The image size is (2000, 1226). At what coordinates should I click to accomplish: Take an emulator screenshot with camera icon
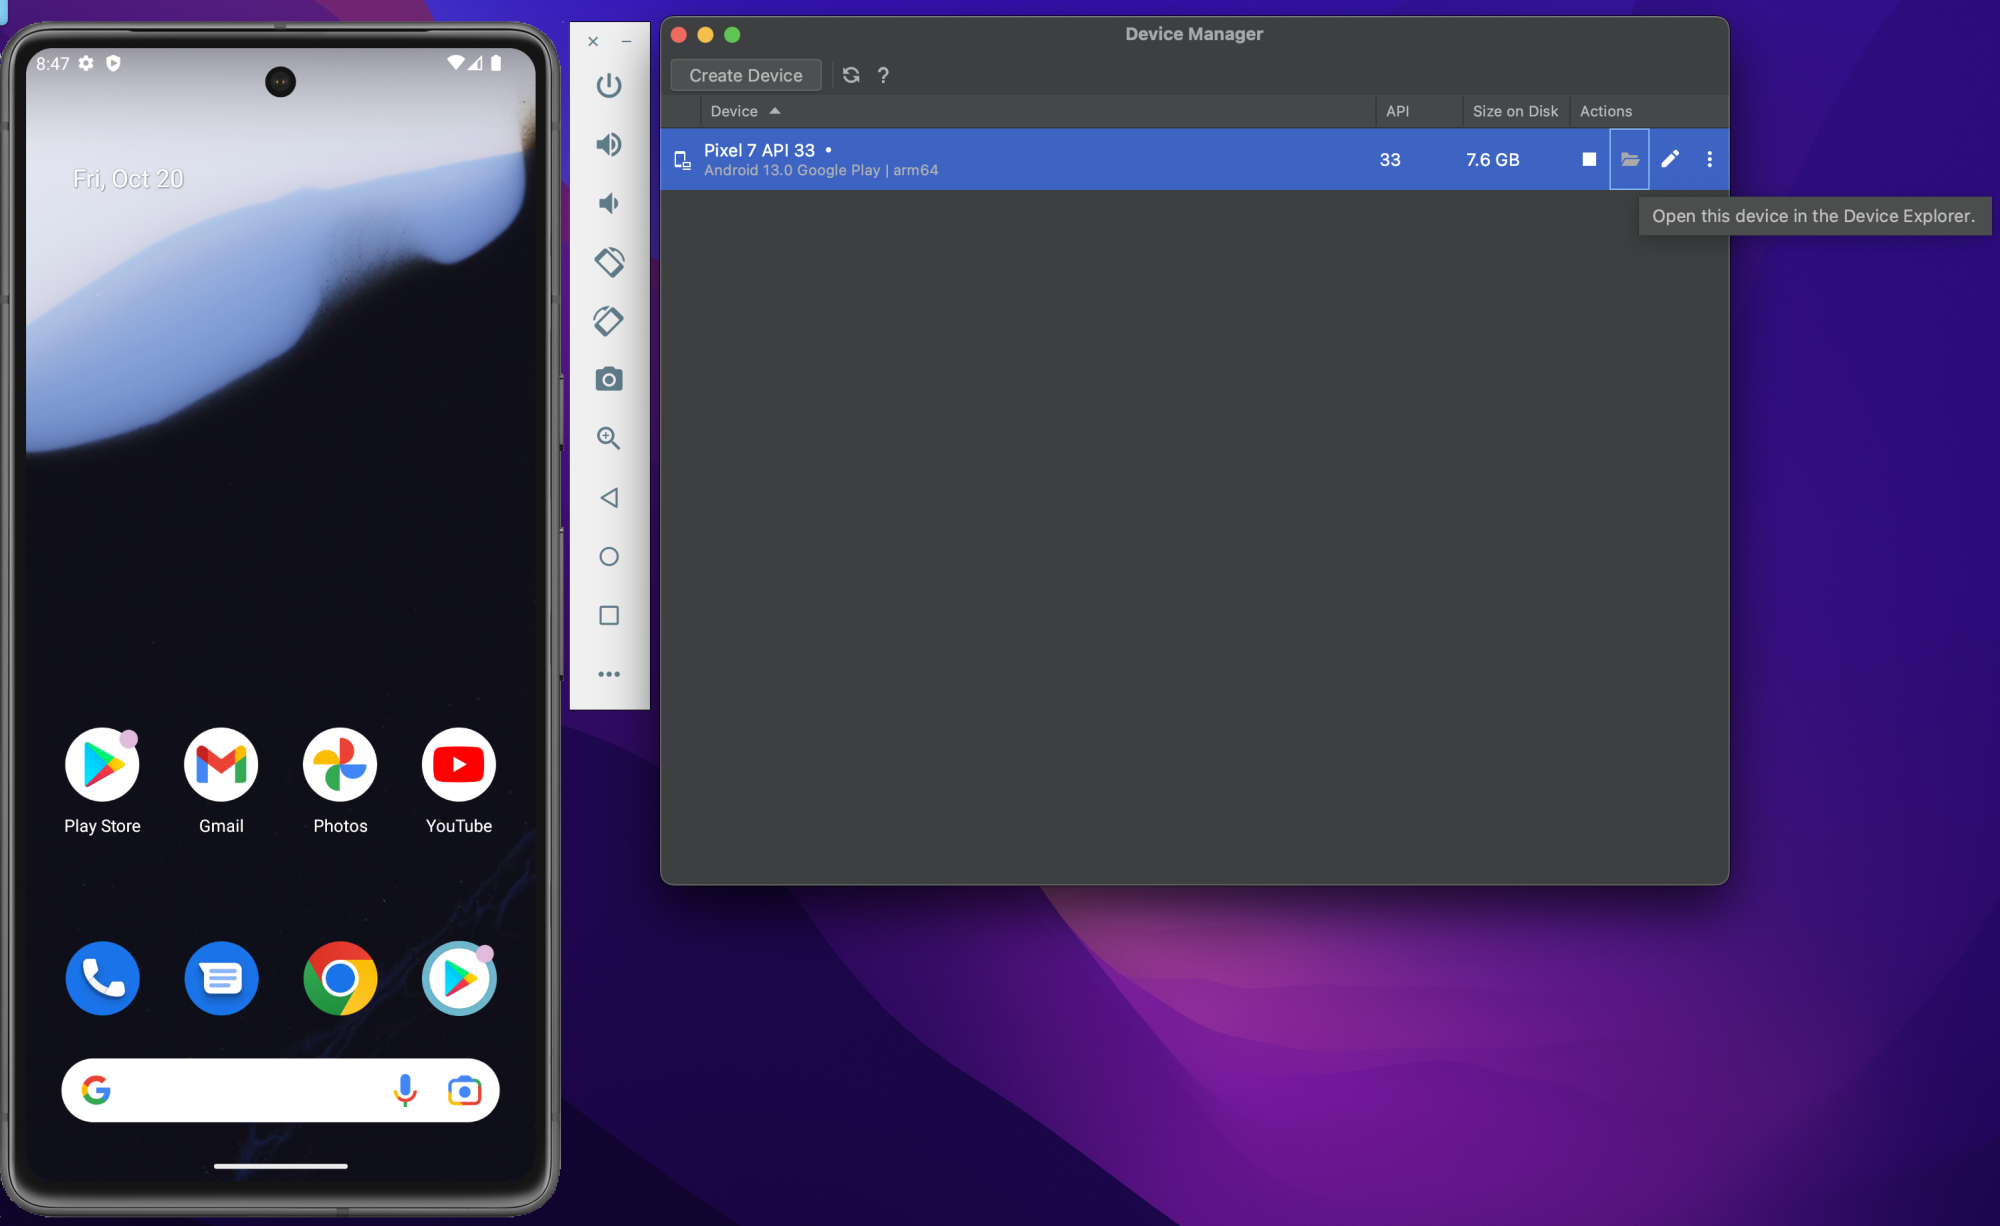(609, 380)
